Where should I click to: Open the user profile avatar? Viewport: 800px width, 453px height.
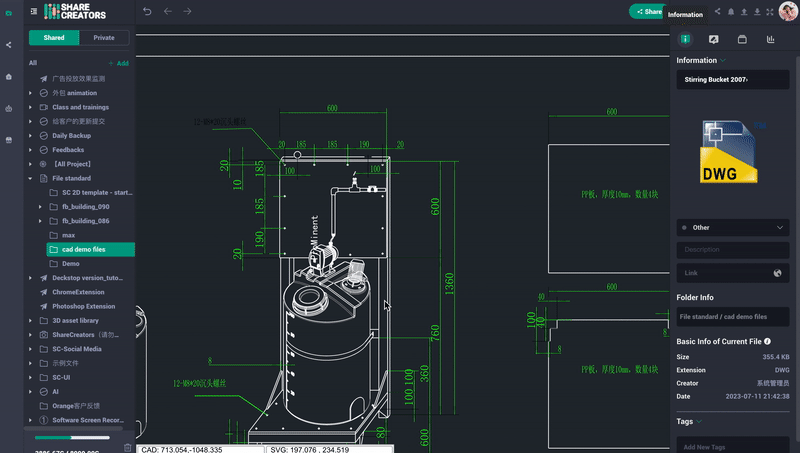coord(788,11)
